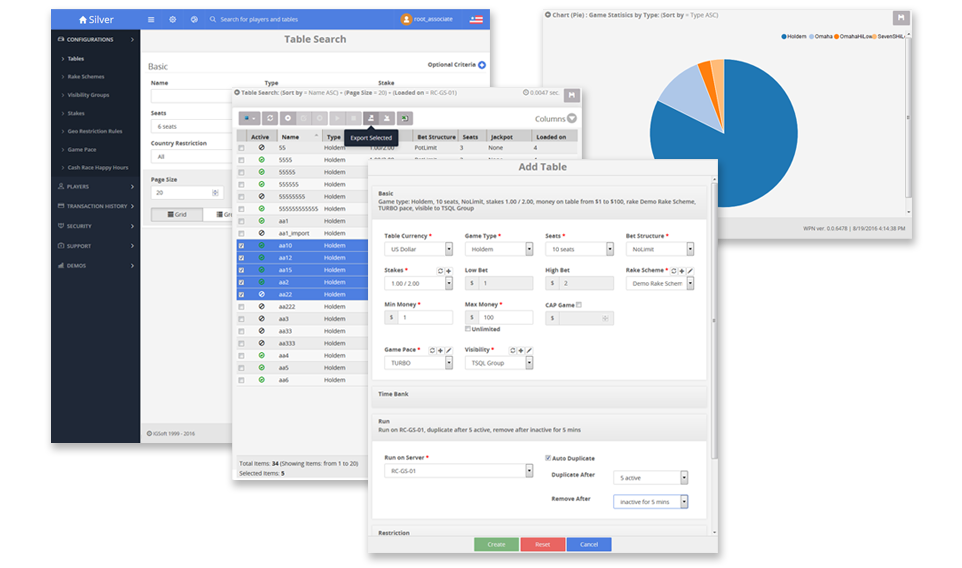Click the add table circle icon in toolbar
The image size is (962, 568).
(288, 118)
